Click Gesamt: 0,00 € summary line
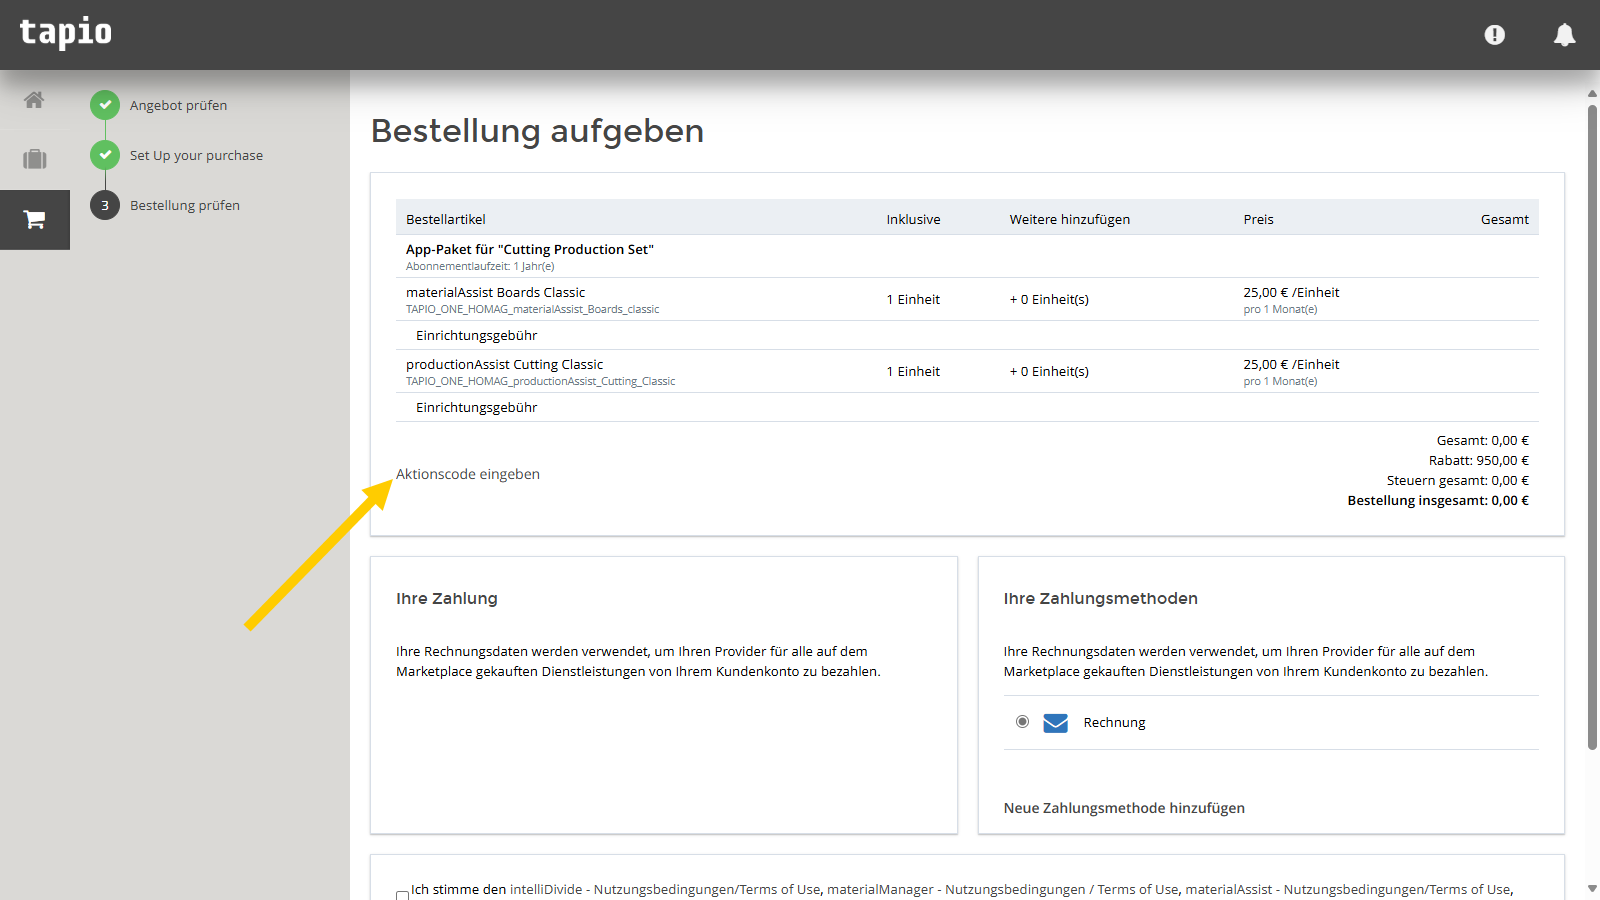This screenshot has width=1600, height=900. pos(1482,440)
